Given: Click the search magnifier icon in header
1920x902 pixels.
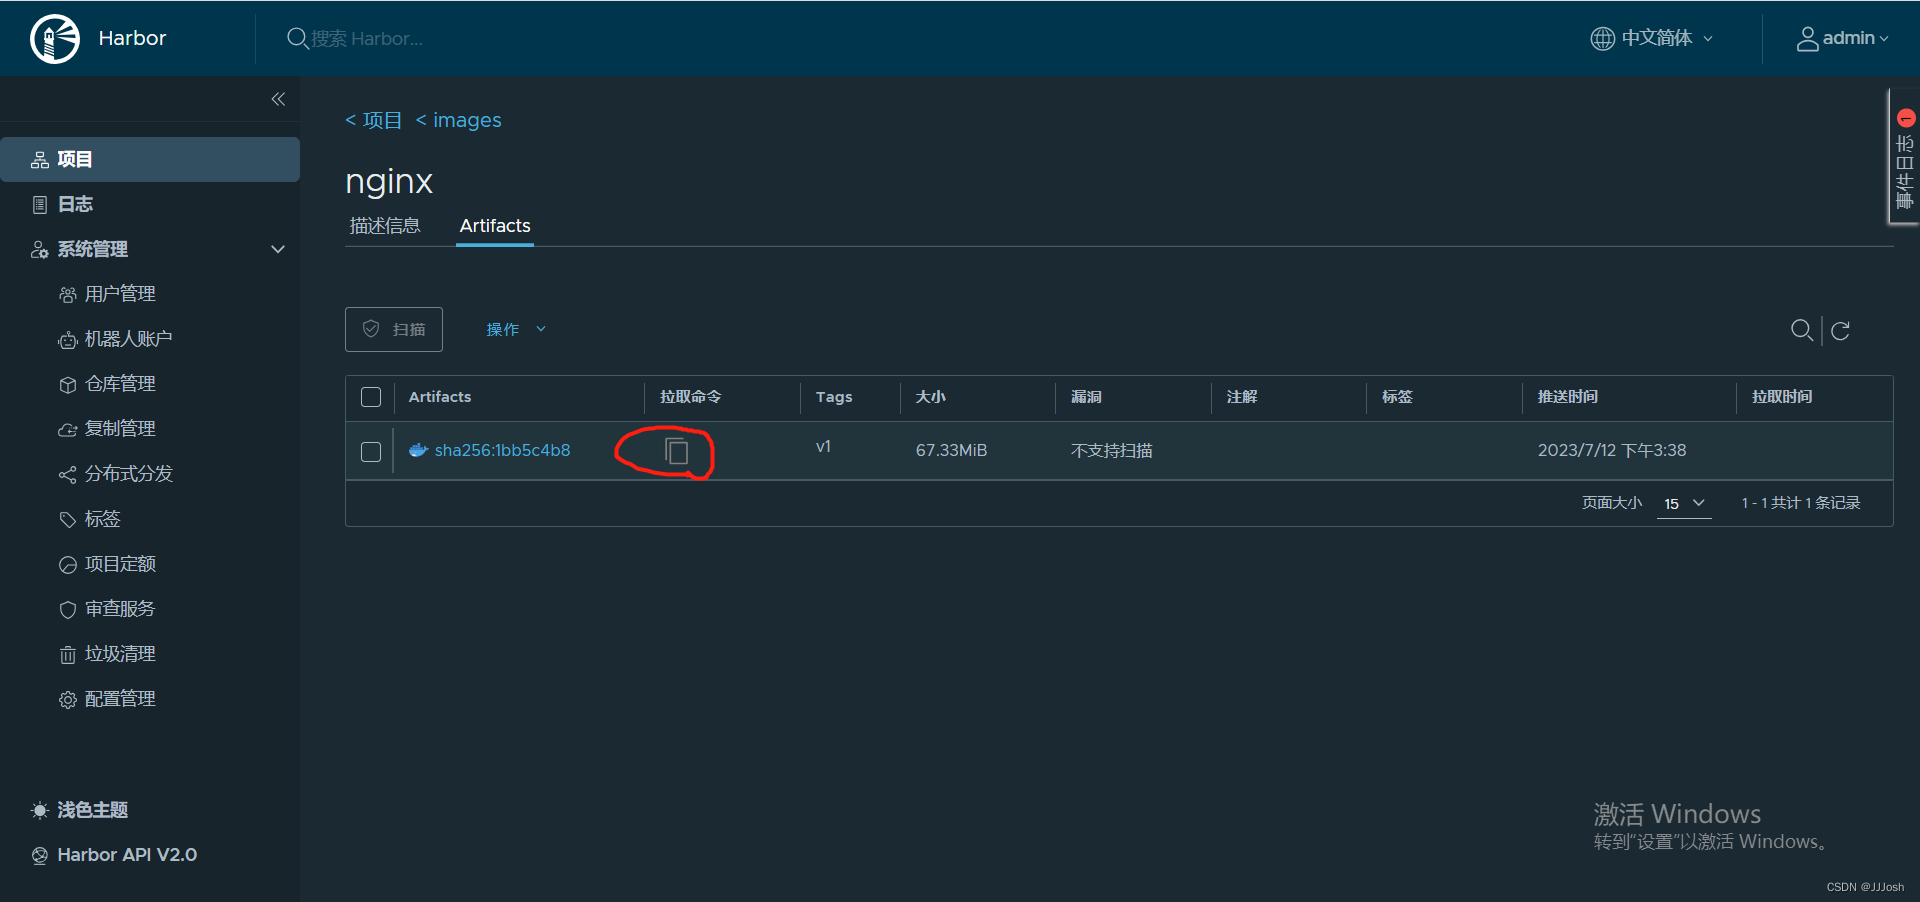Looking at the screenshot, I should [297, 38].
